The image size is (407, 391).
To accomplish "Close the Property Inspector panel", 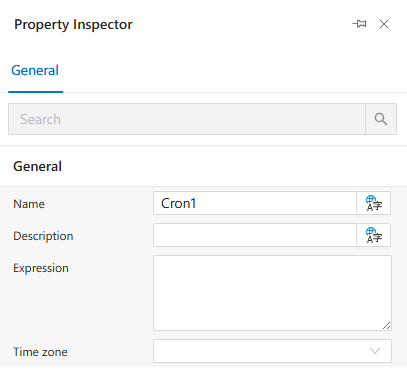I will click(384, 24).
